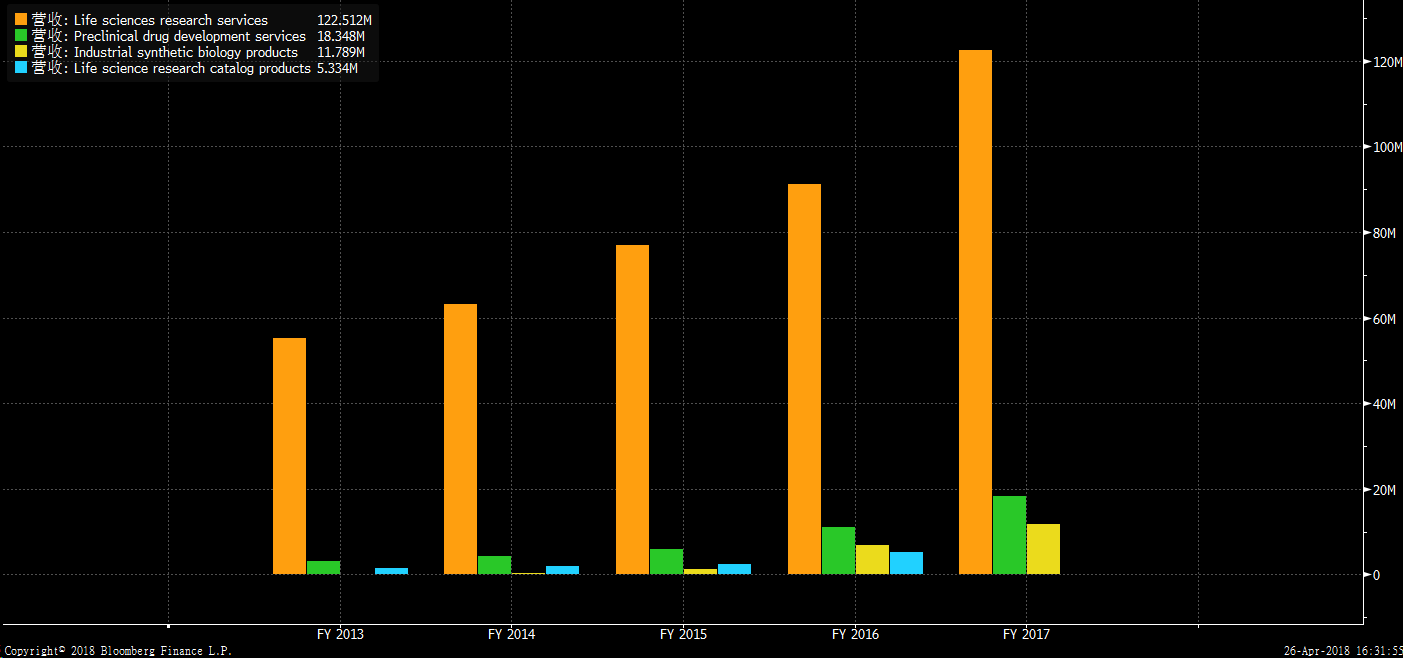This screenshot has height=658, width=1403.
Task: Click the yellow Industrial synthetic biology swatch
Action: point(20,52)
